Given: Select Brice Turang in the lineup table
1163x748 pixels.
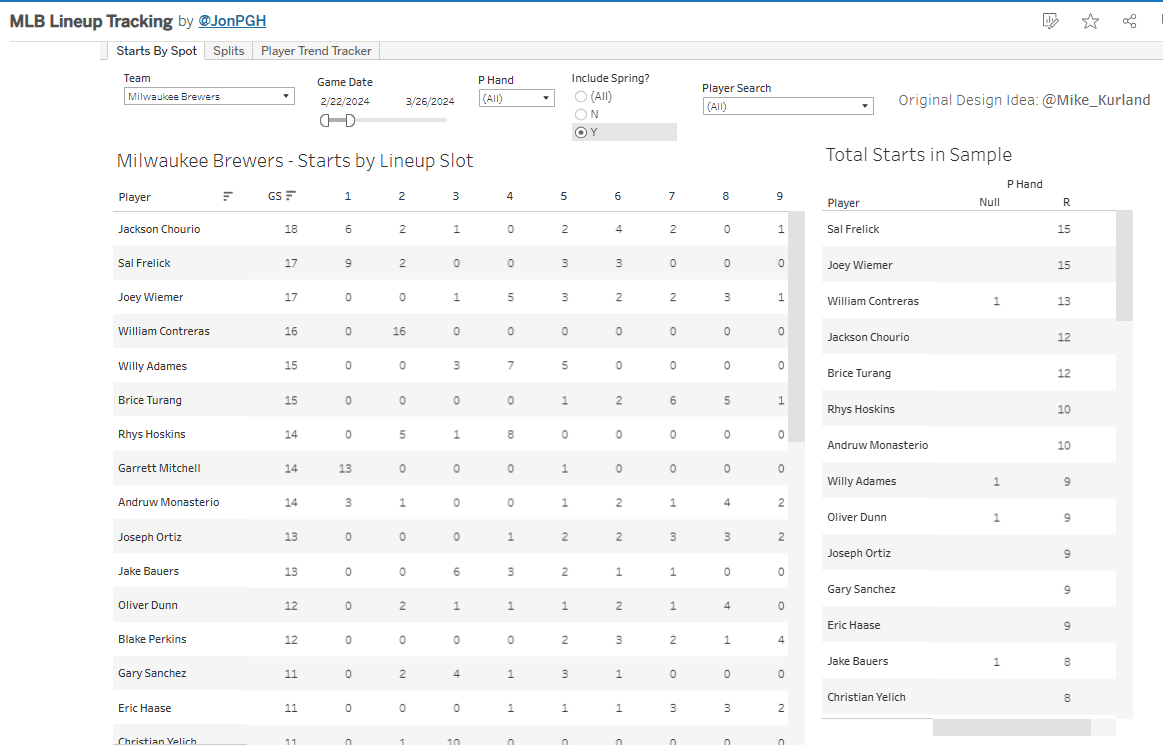Looking at the screenshot, I should click(x=150, y=400).
